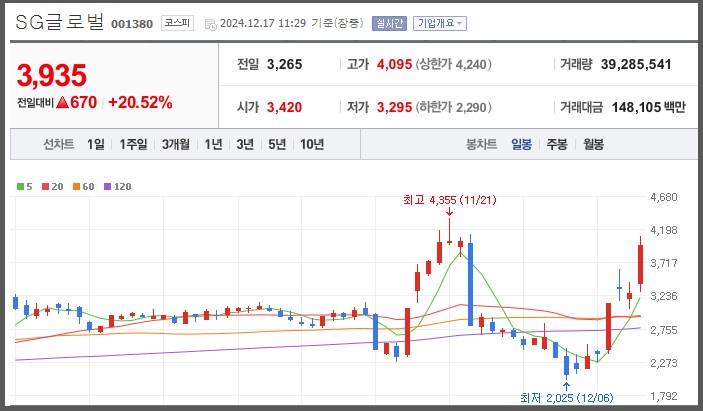703x411 pixels.
Task: Click the 전일 value 3,265
Action: [284, 64]
